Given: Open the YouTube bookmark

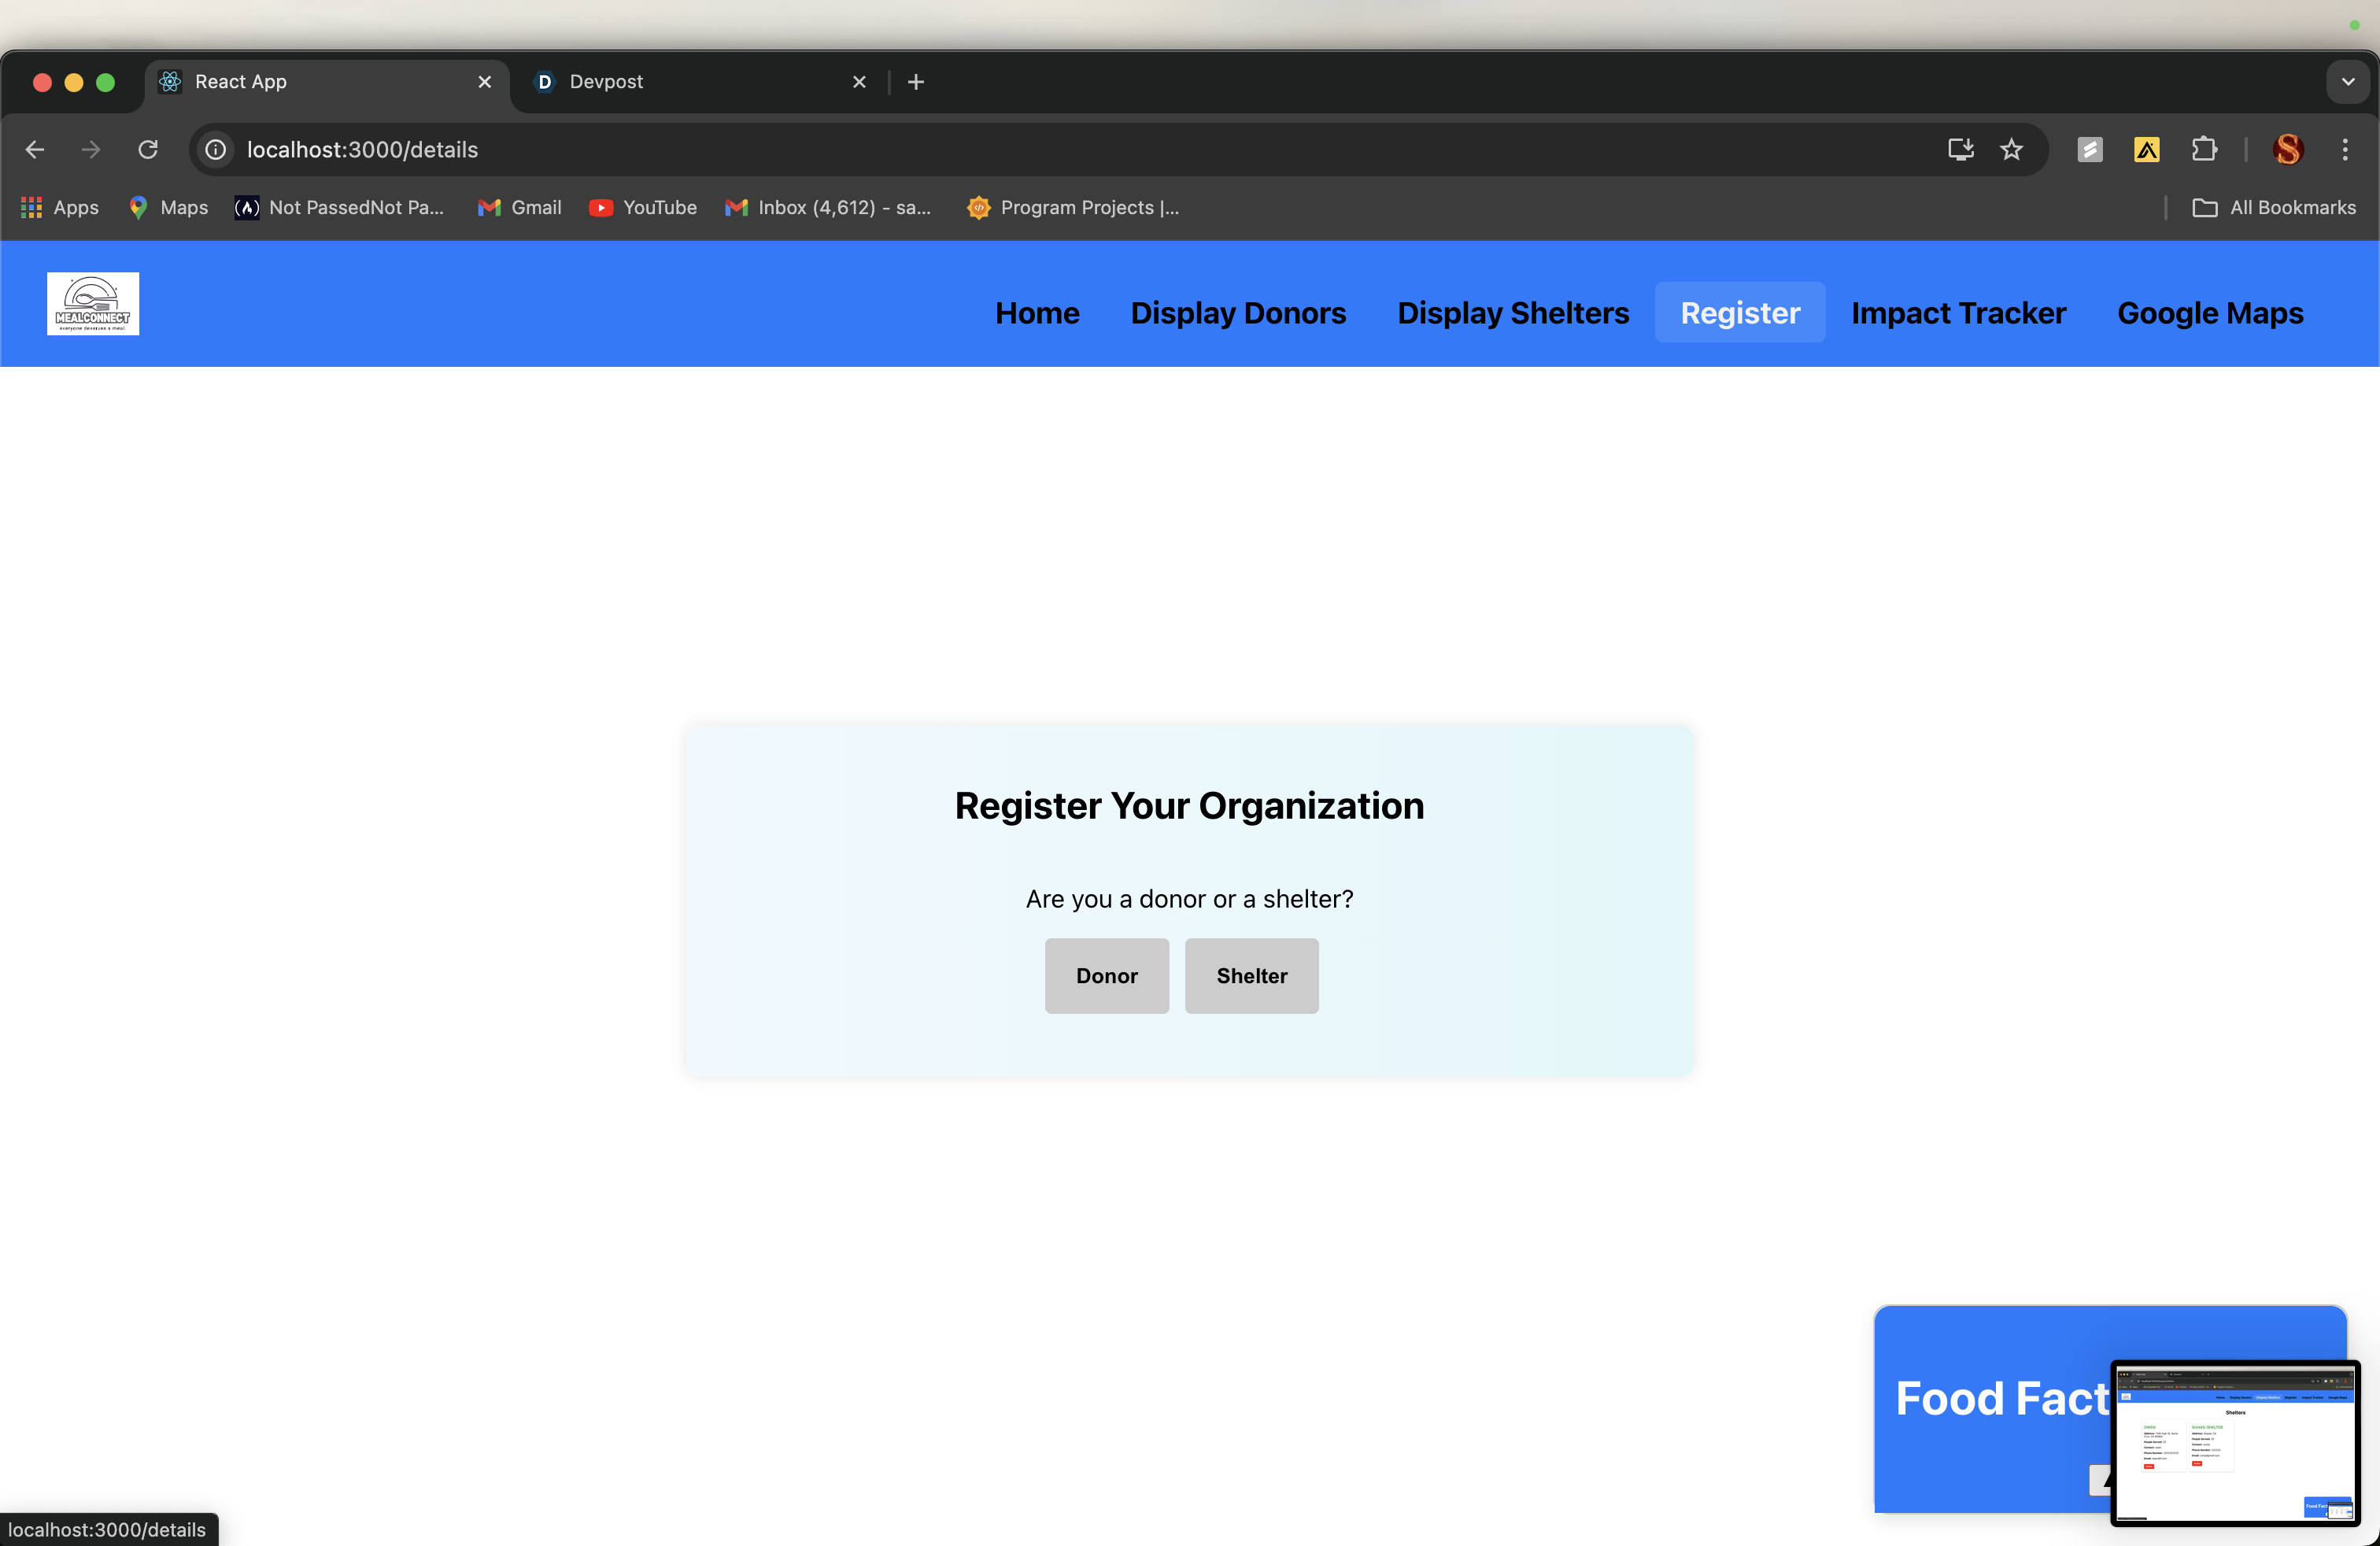Looking at the screenshot, I should coord(643,208).
